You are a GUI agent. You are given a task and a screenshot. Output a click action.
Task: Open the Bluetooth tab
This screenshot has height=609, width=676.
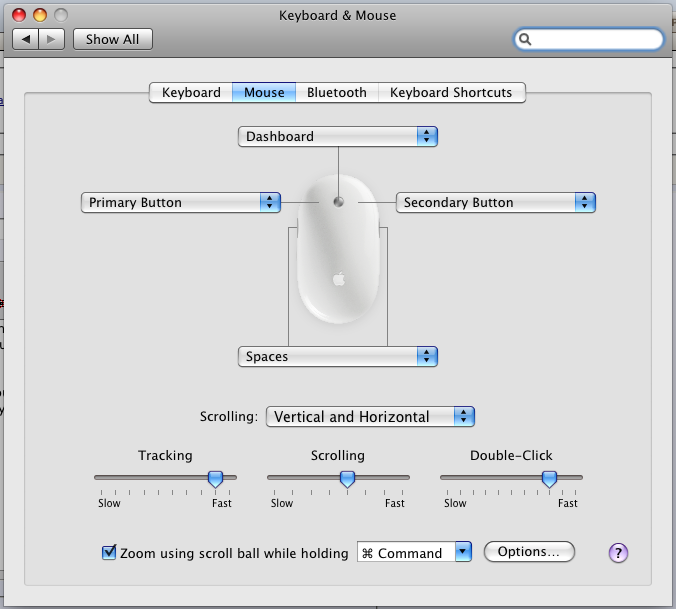[337, 92]
